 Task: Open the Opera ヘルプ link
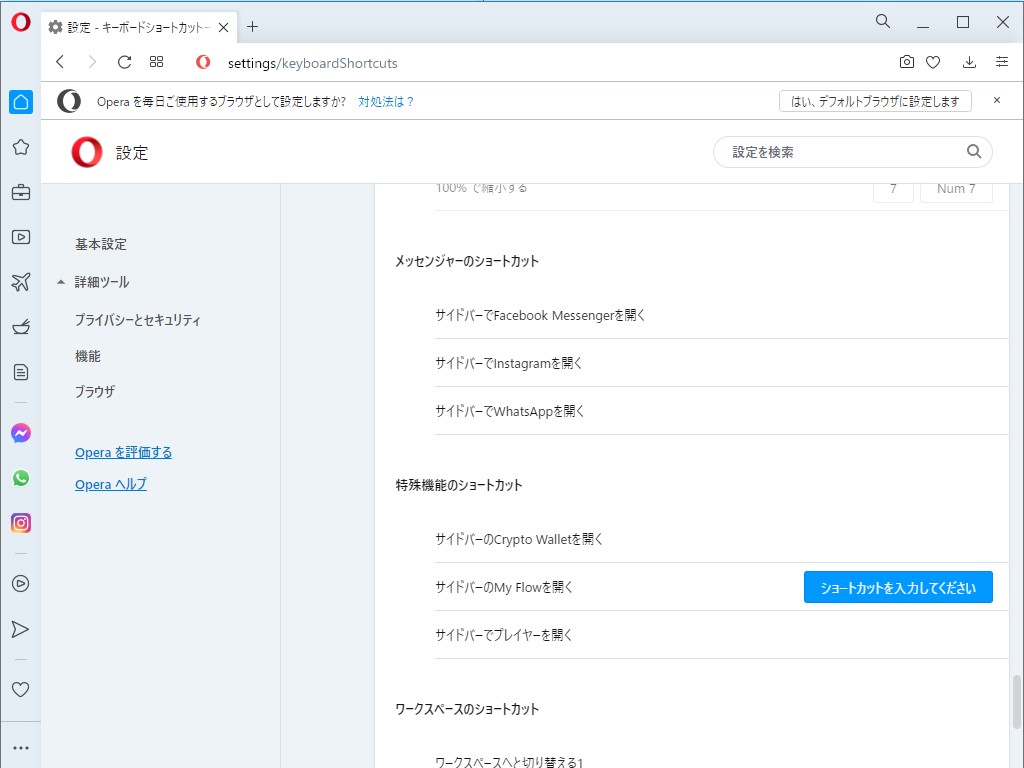[110, 484]
